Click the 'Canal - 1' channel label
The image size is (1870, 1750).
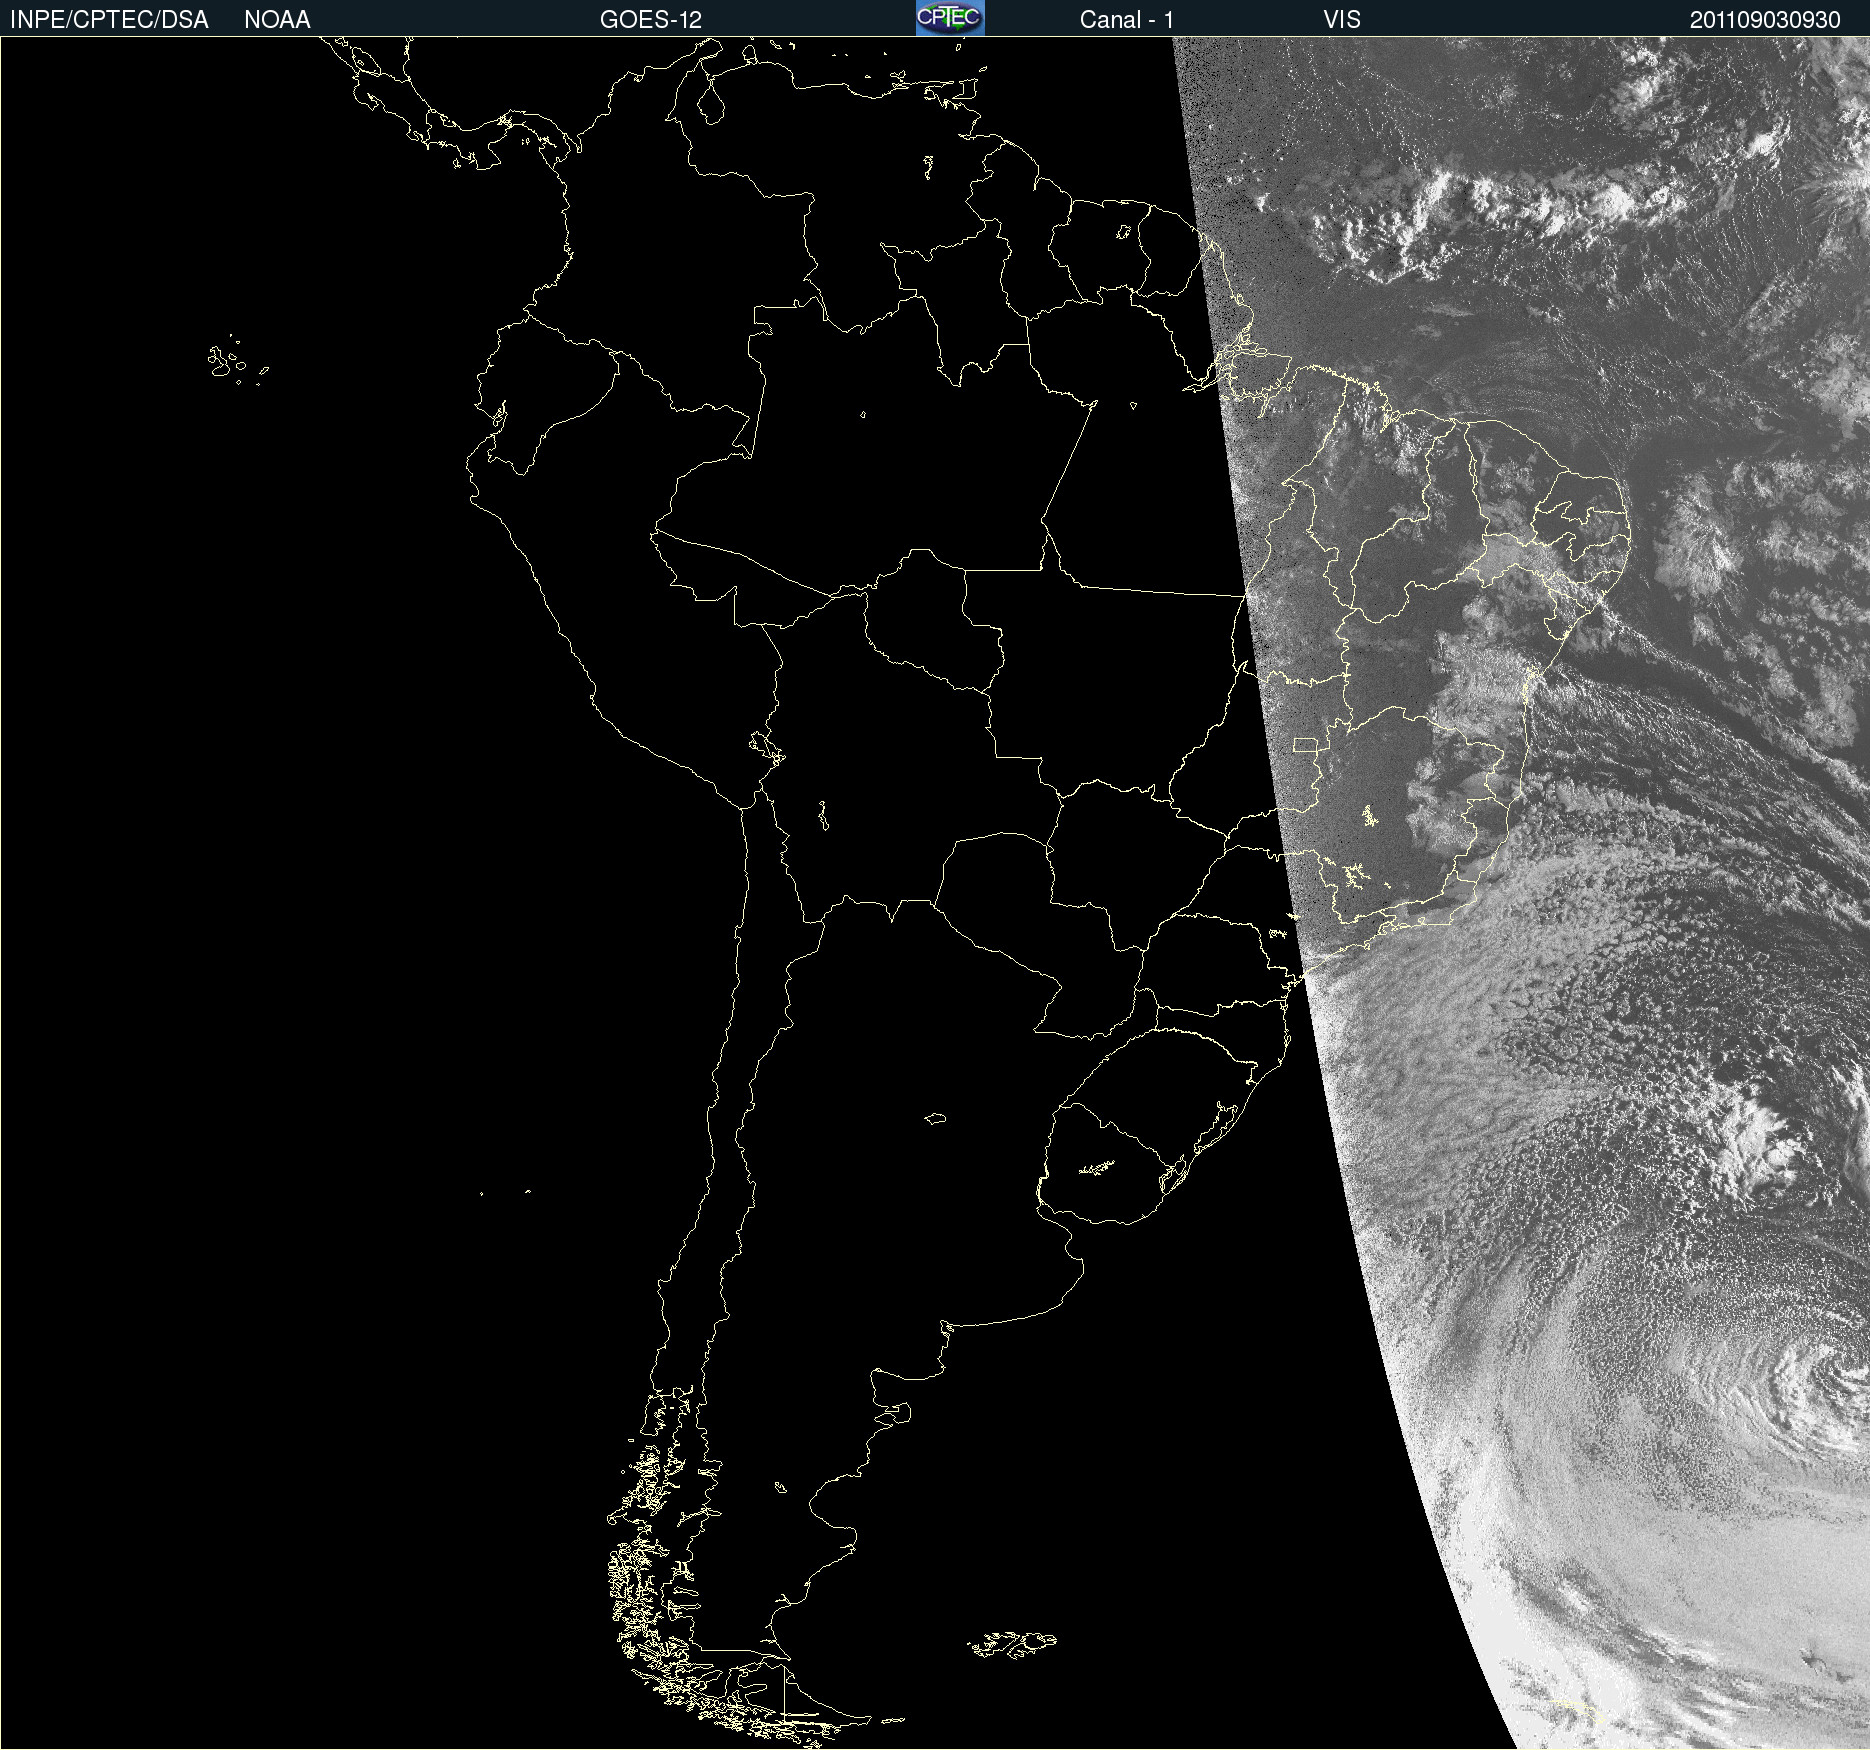coord(1127,20)
